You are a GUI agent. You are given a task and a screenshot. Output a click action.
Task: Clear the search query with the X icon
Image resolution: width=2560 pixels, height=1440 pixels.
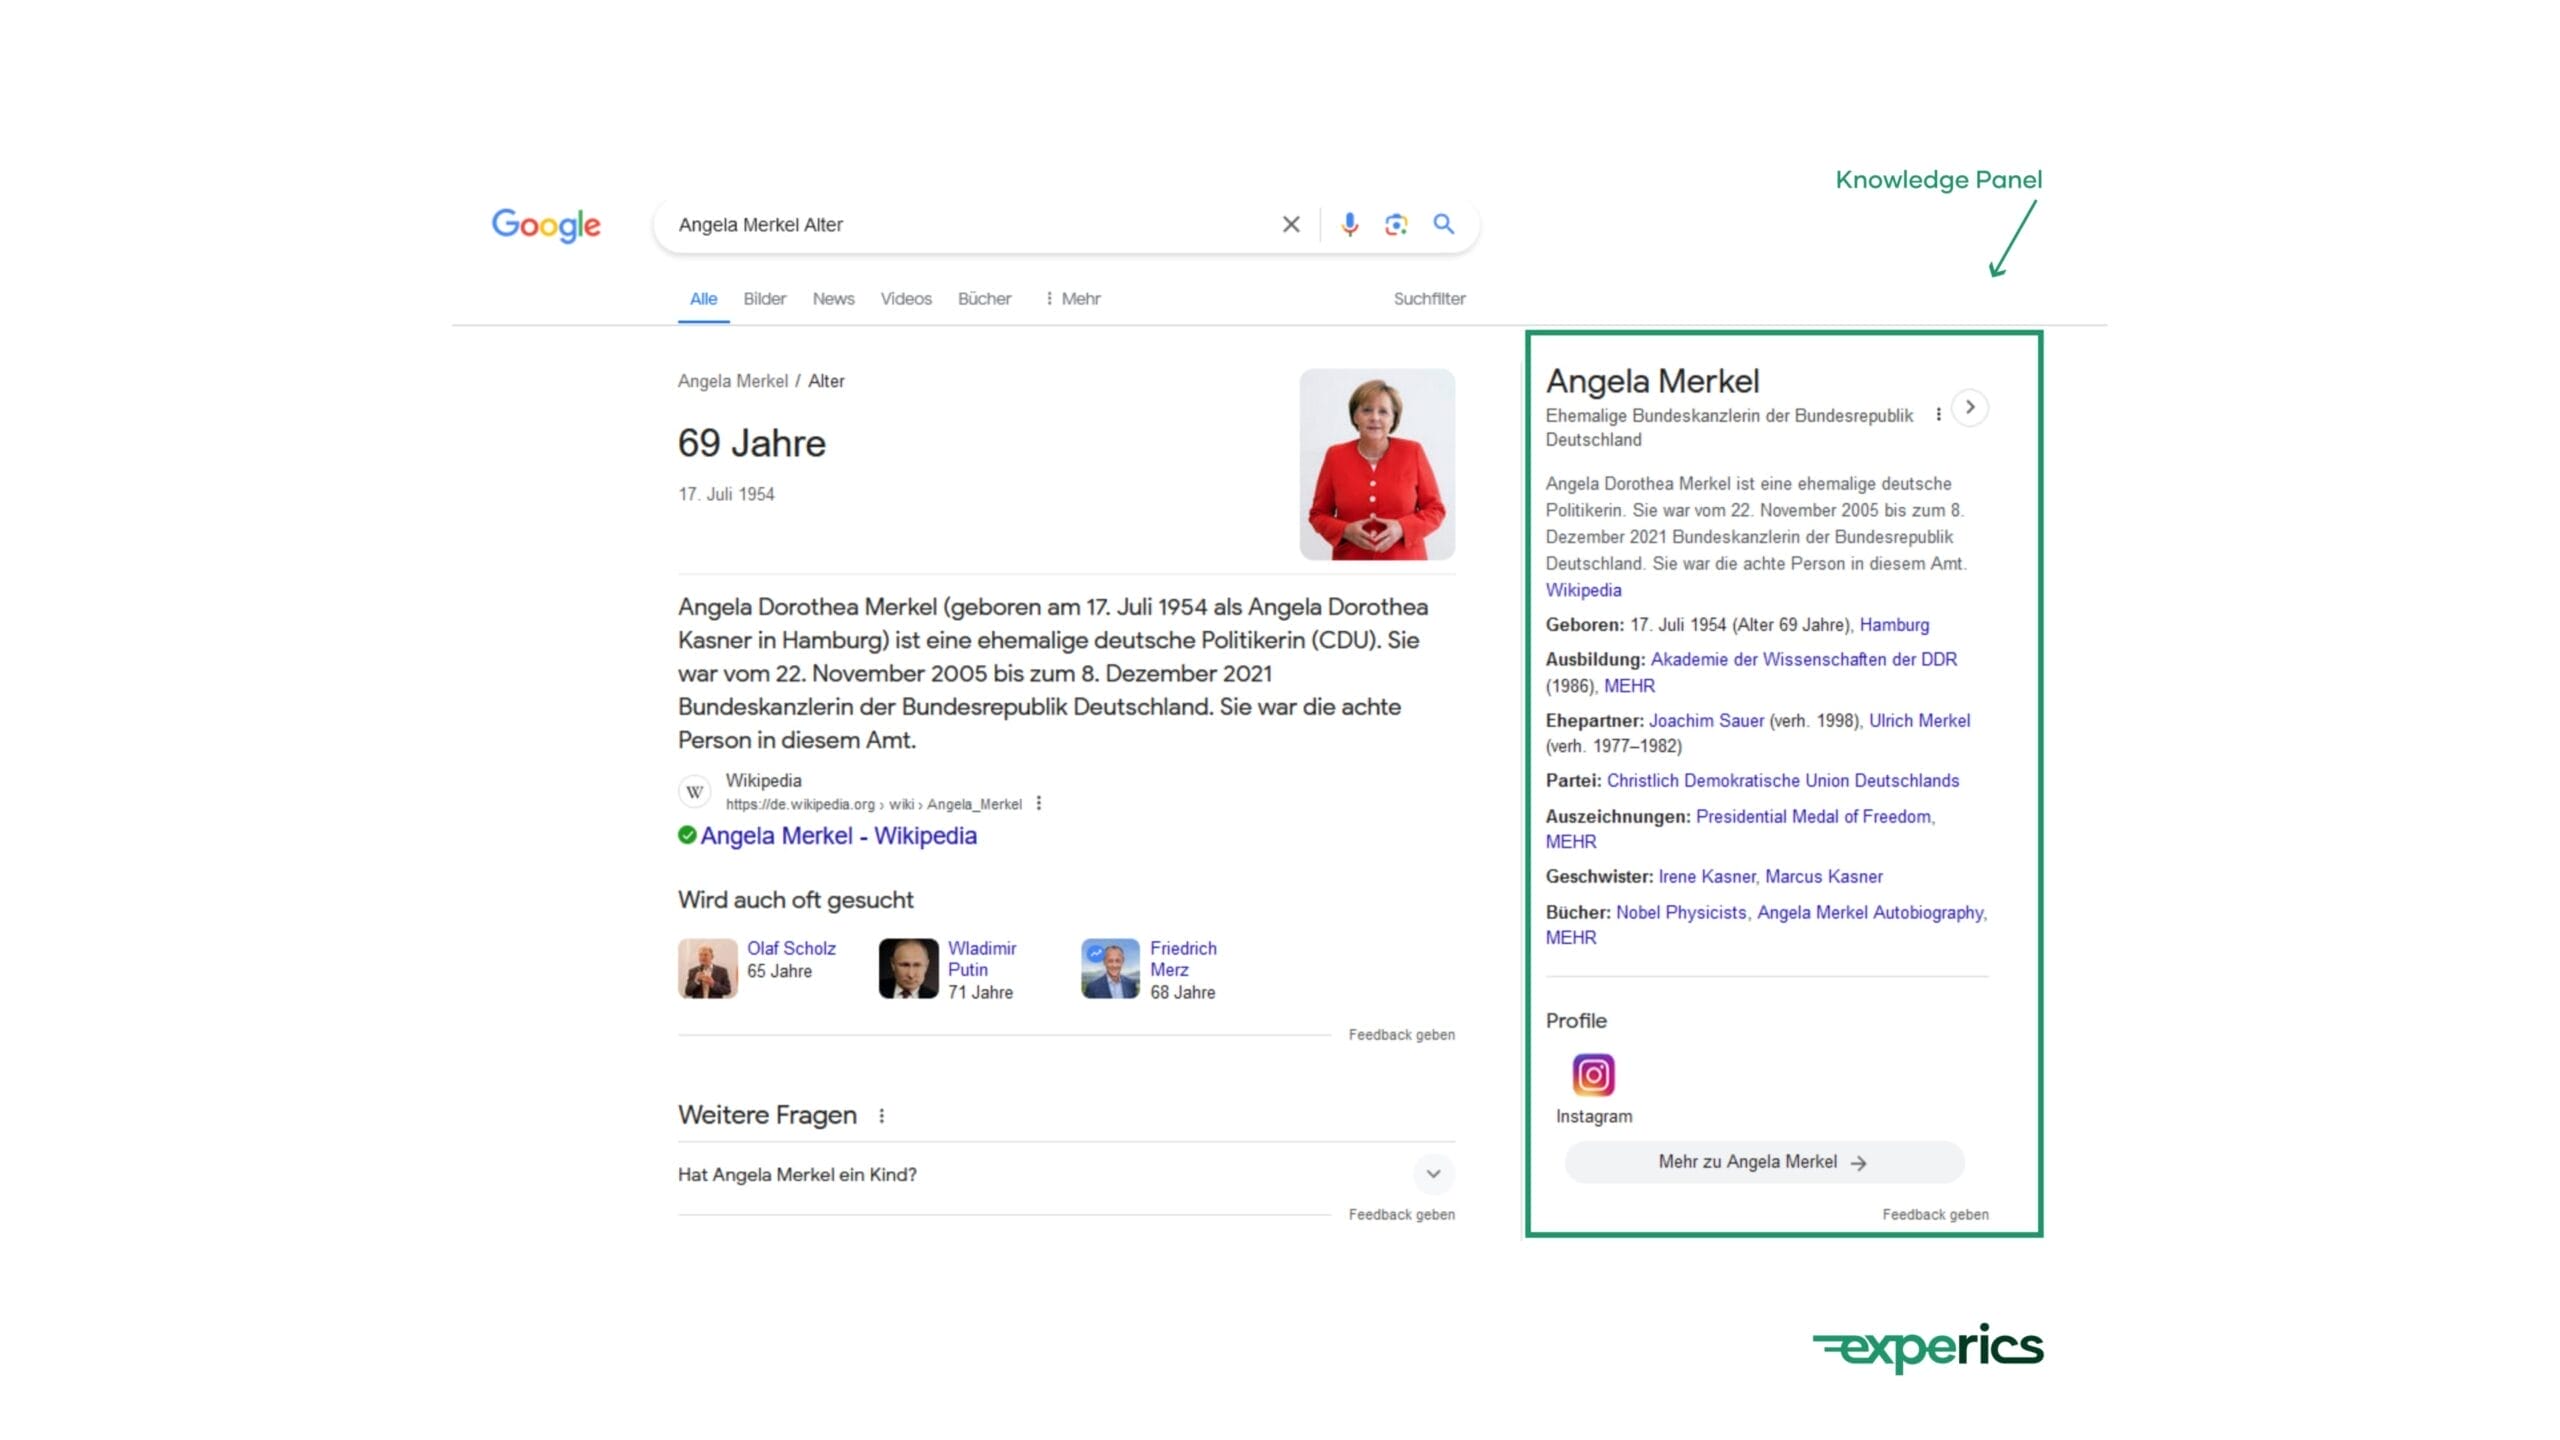[1290, 224]
